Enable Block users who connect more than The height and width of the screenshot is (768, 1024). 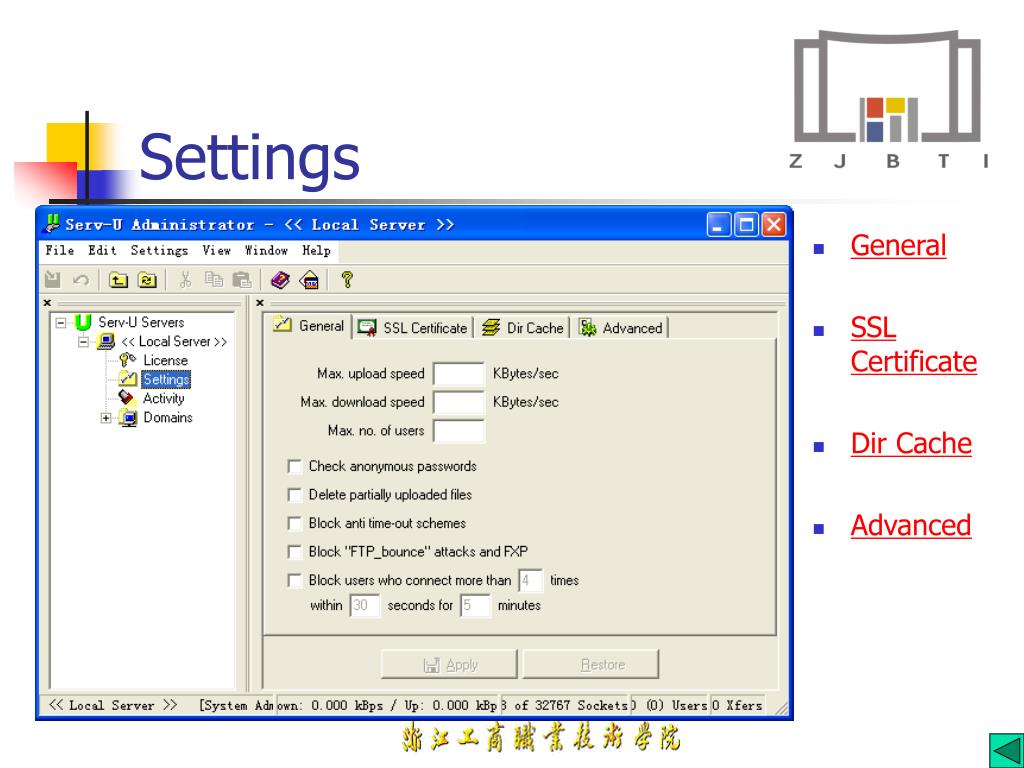coord(295,580)
